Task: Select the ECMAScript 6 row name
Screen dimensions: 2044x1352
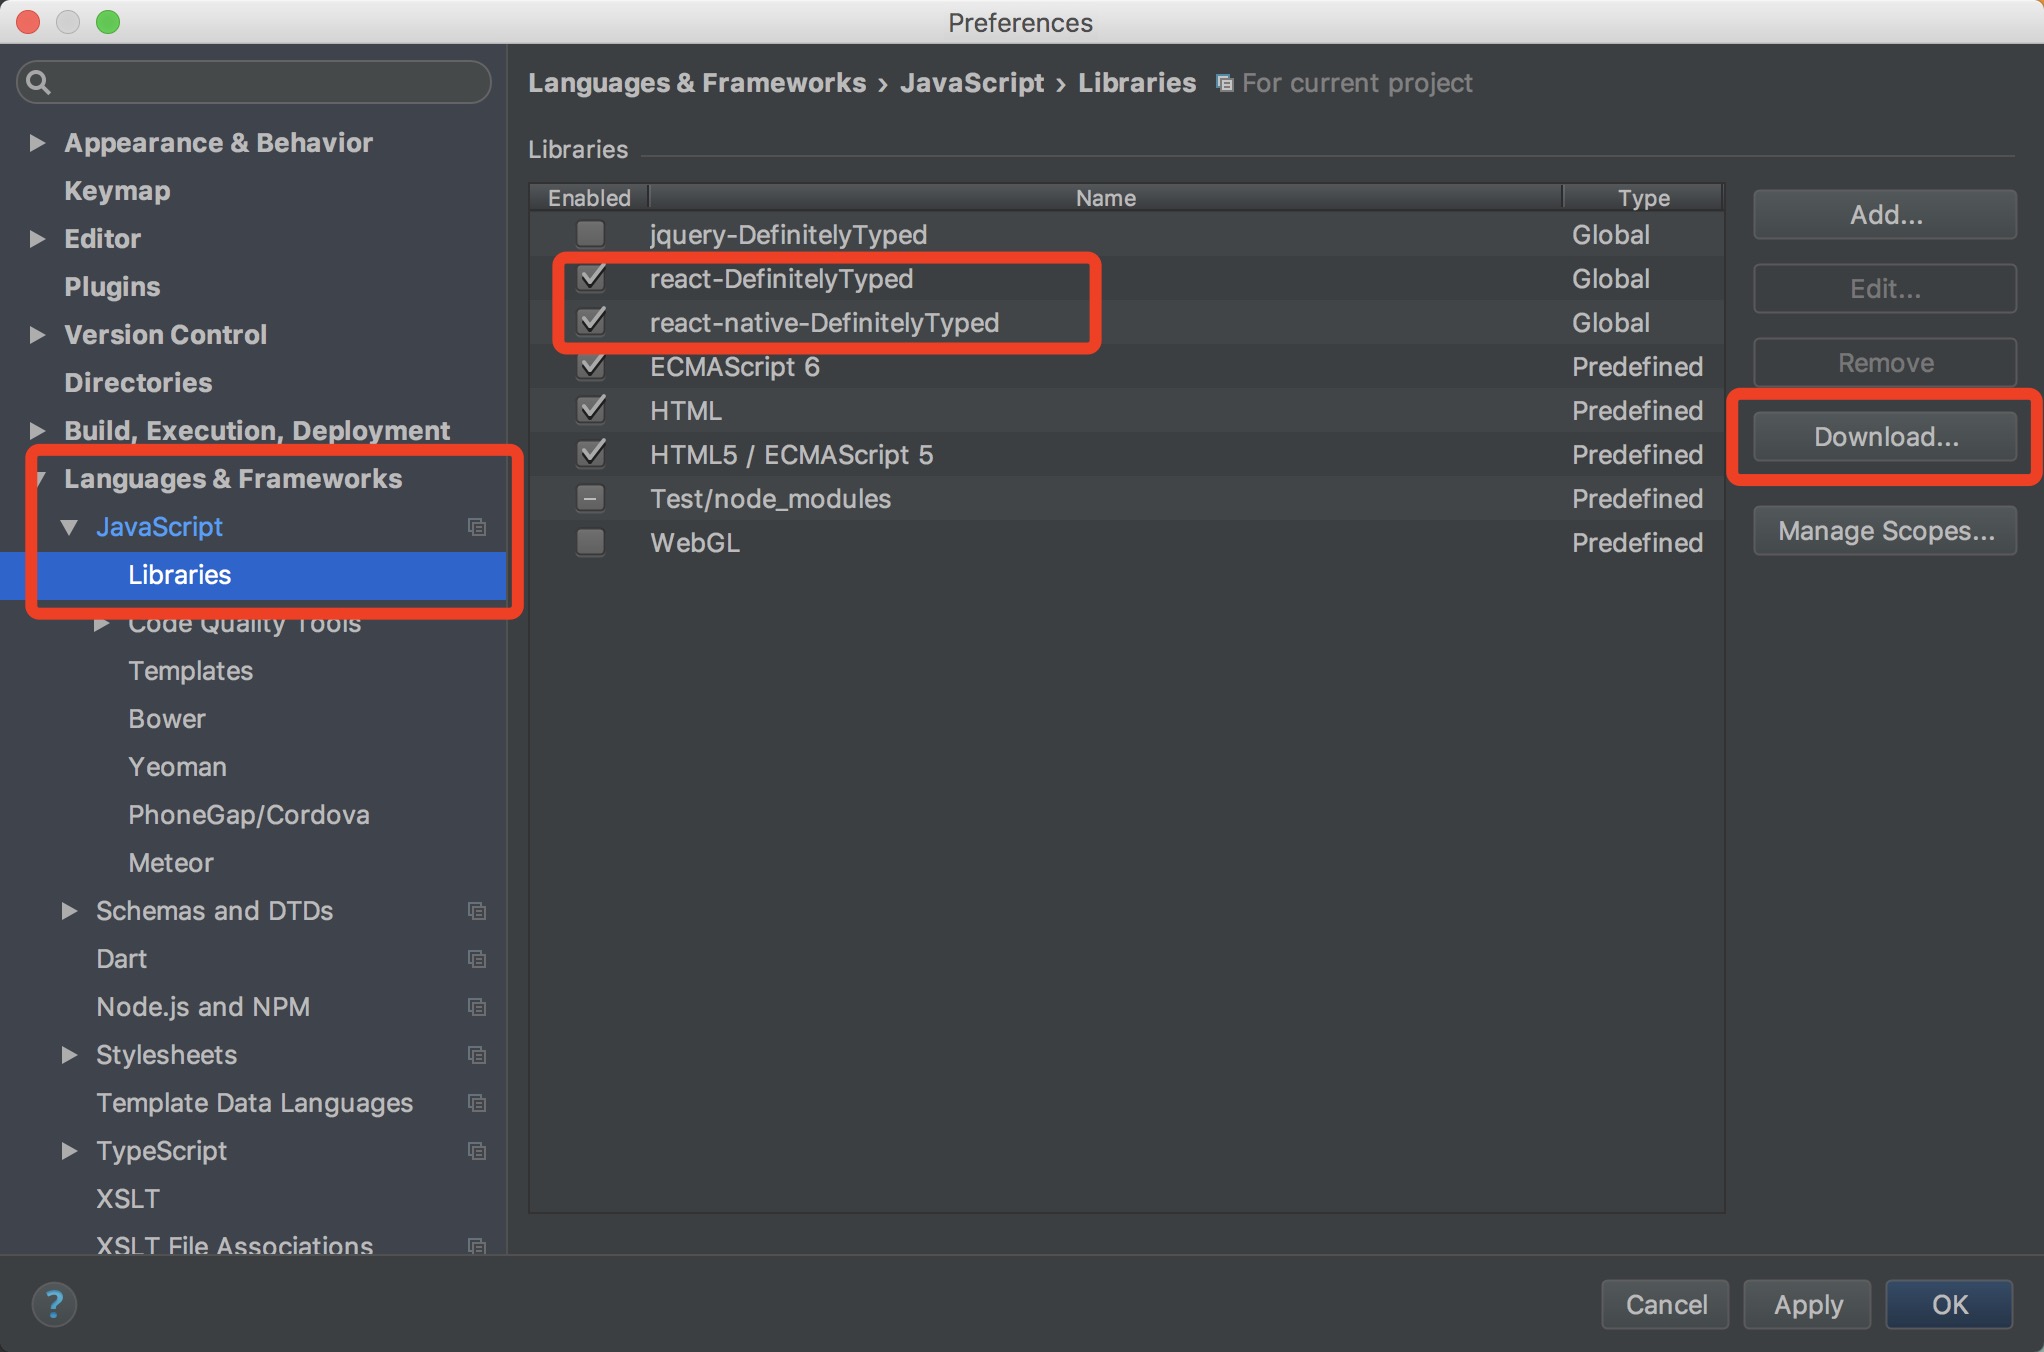Action: pyautogui.click(x=735, y=367)
